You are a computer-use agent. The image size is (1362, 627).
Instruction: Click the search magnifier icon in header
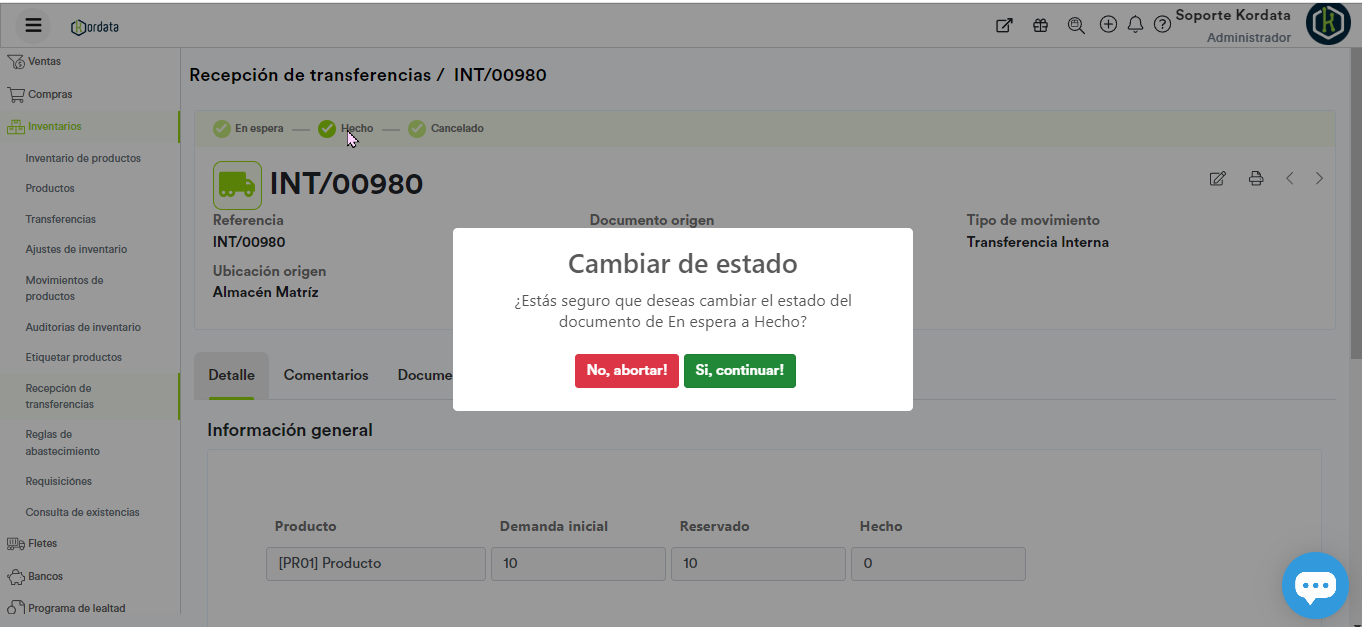(1076, 26)
